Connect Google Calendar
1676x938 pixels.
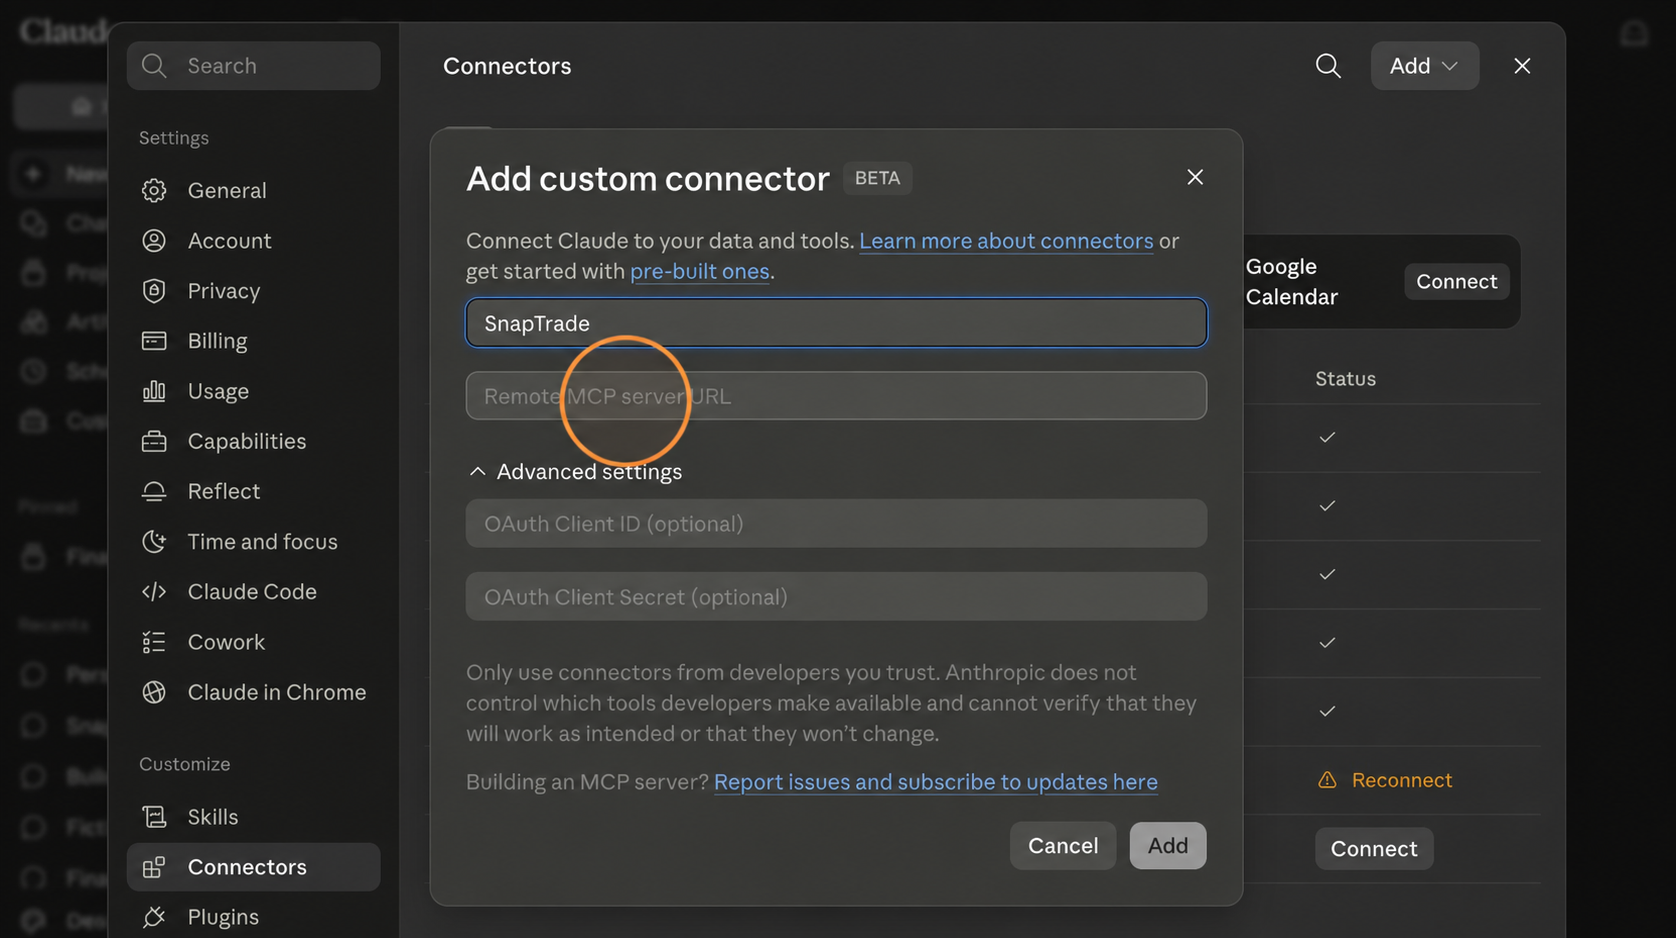1456,282
